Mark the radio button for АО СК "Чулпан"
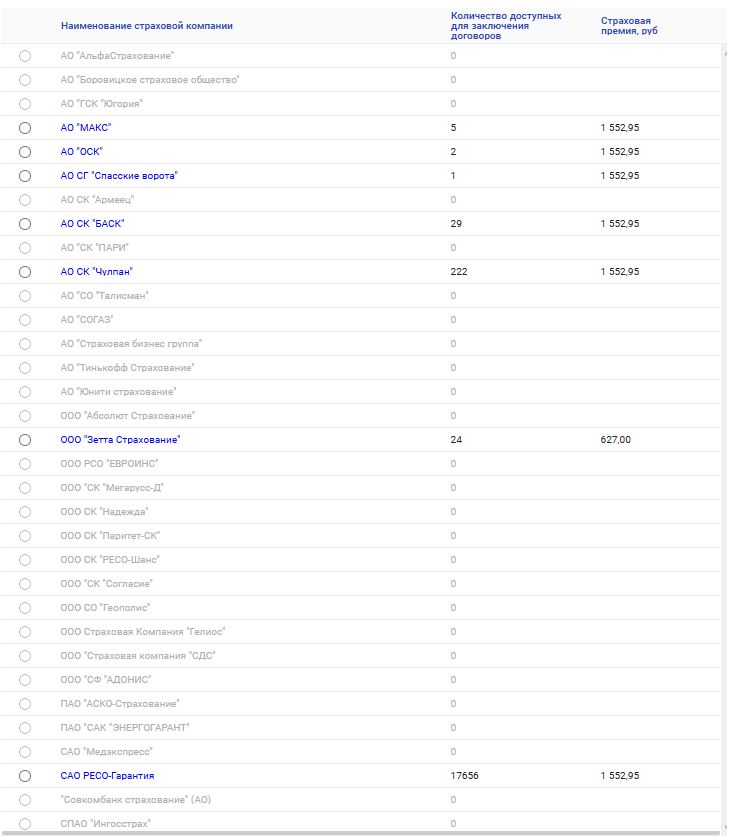The image size is (740, 839). [25, 272]
